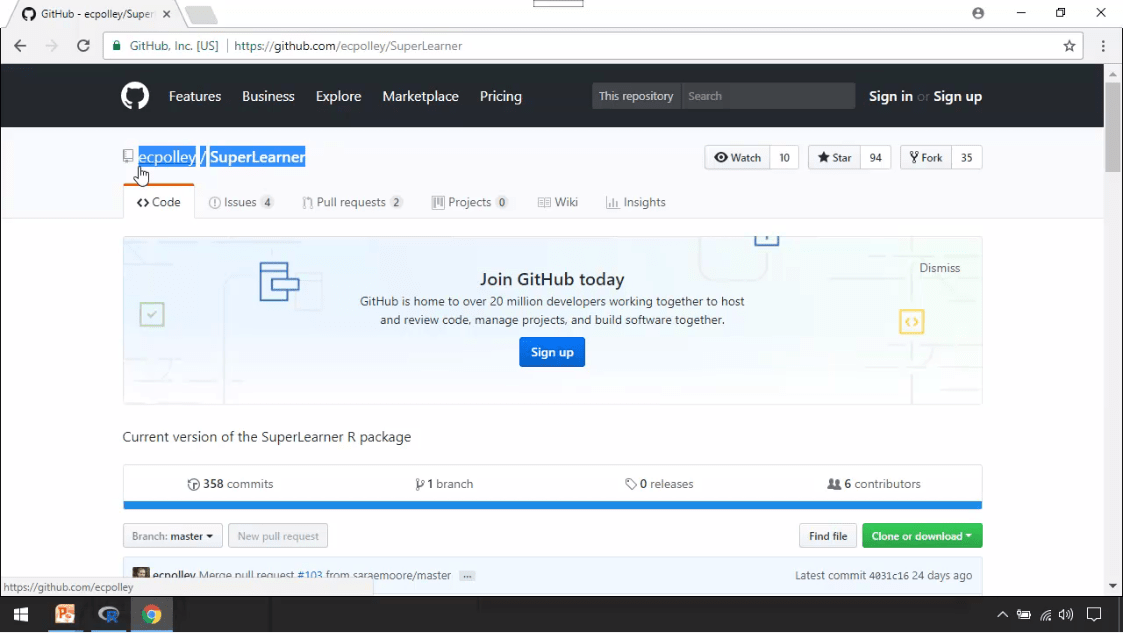Expand Clone or download dropdown

[922, 536]
